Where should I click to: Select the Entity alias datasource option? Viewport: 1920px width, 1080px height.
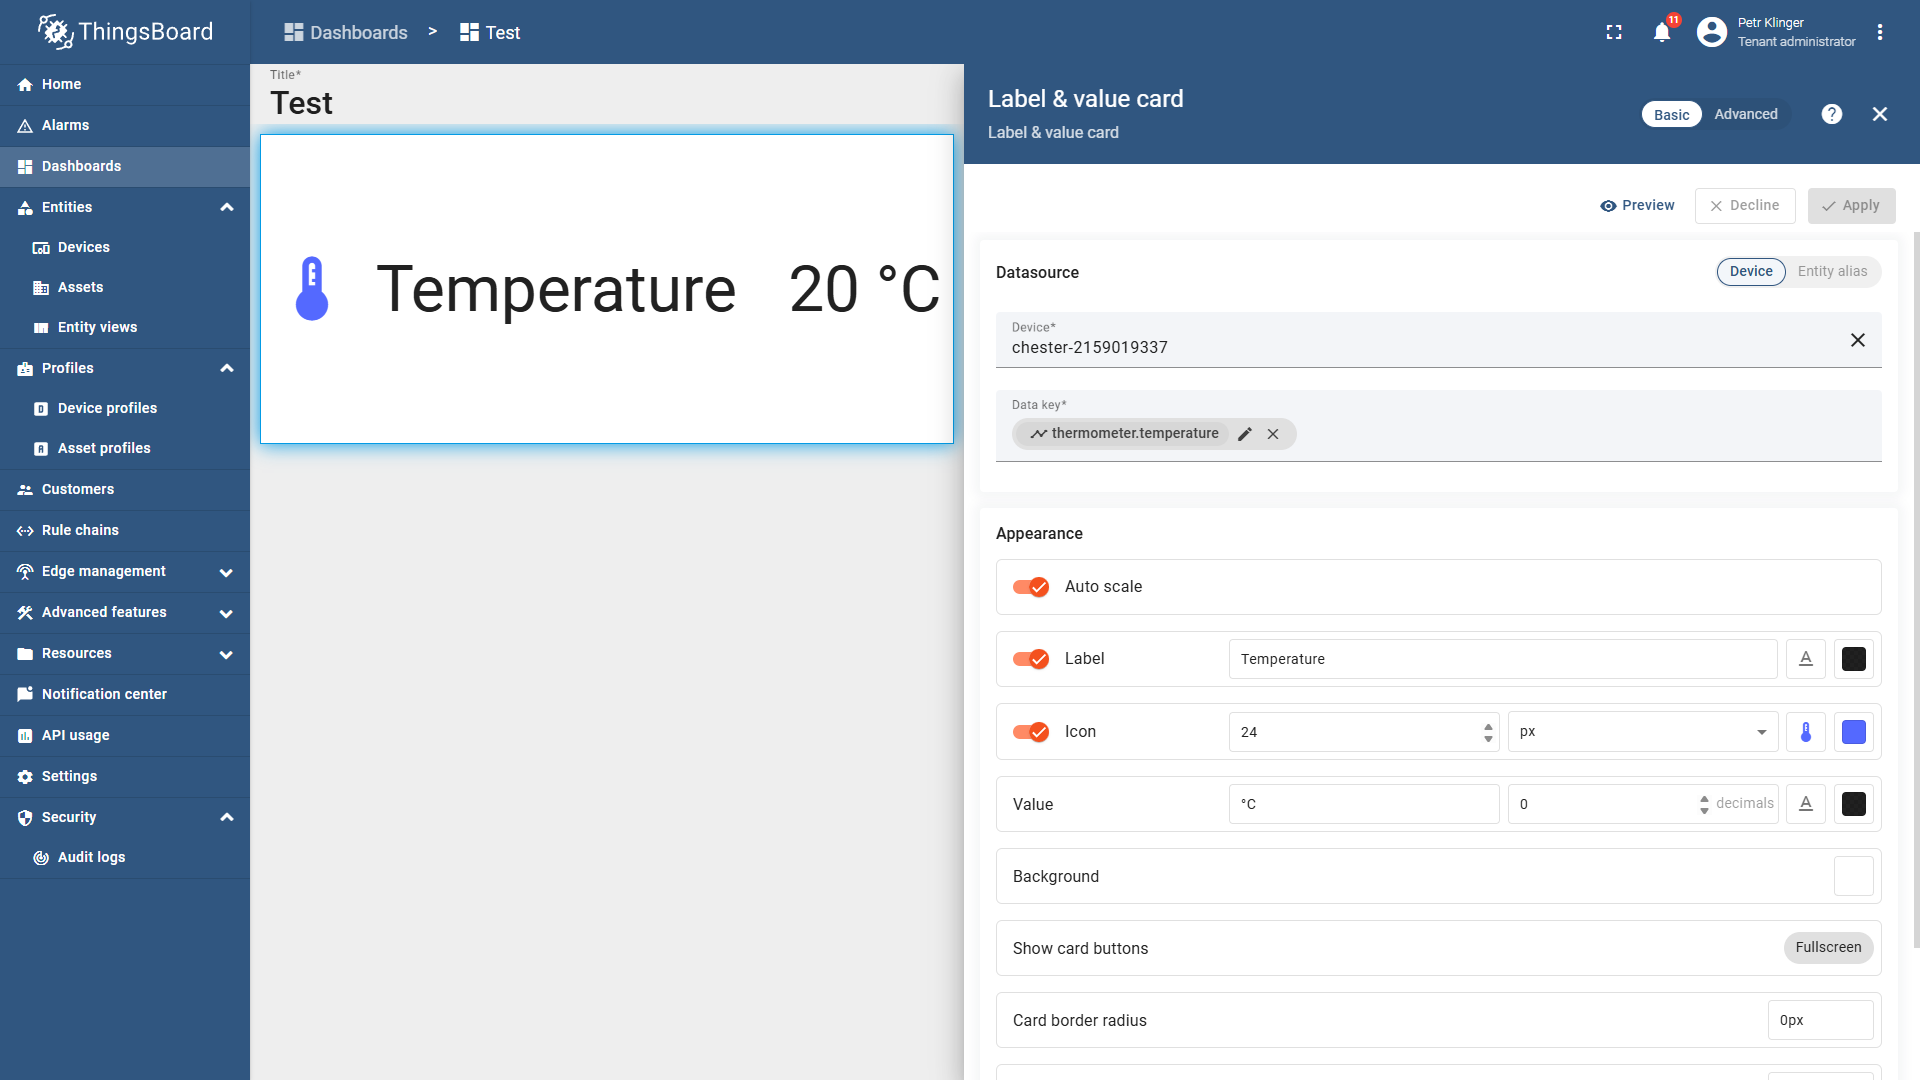point(1832,271)
